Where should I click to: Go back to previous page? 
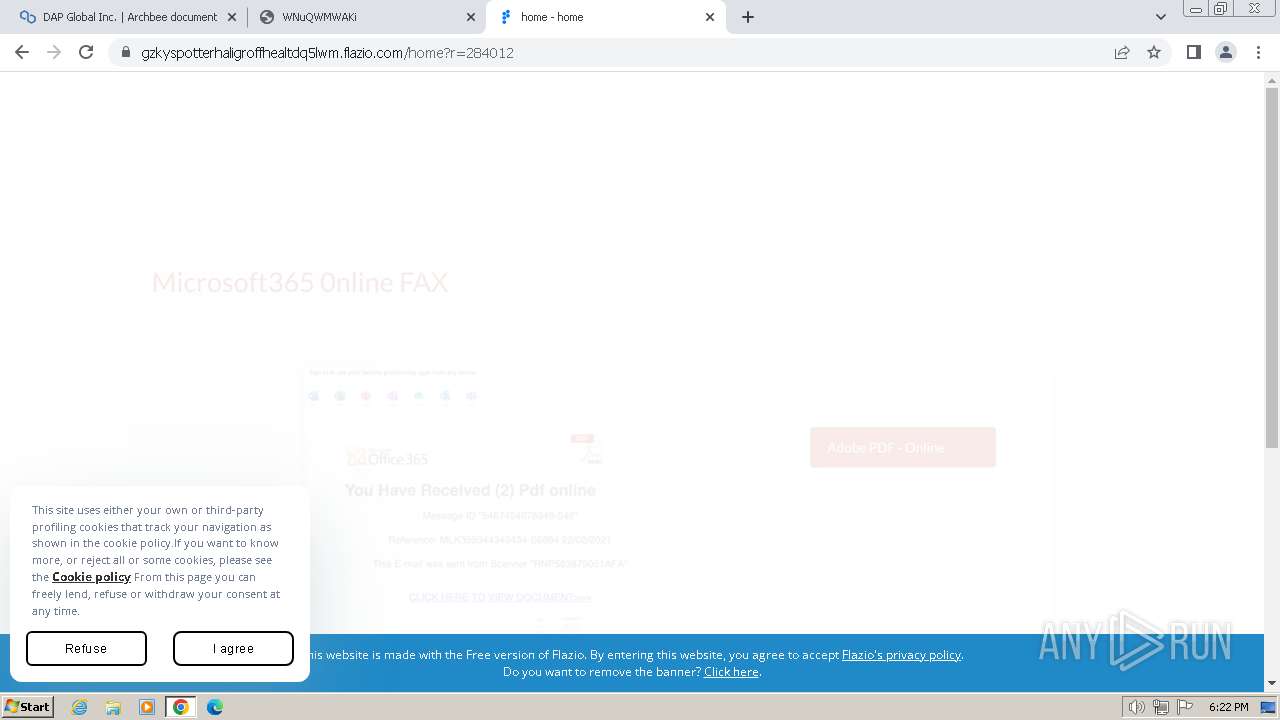pos(22,52)
